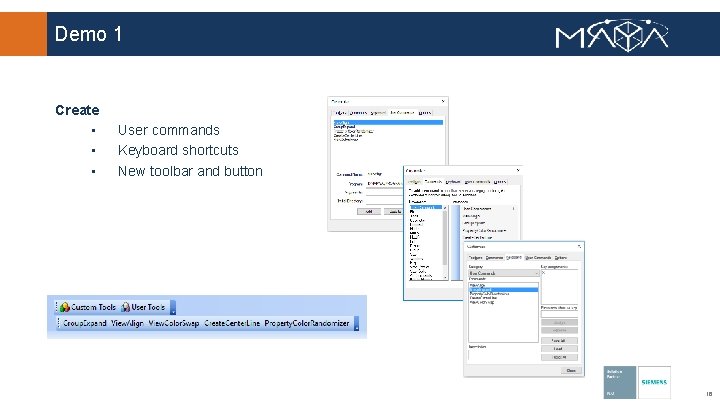
Task: Select User Commands tab in back dialog
Action: click(402, 112)
